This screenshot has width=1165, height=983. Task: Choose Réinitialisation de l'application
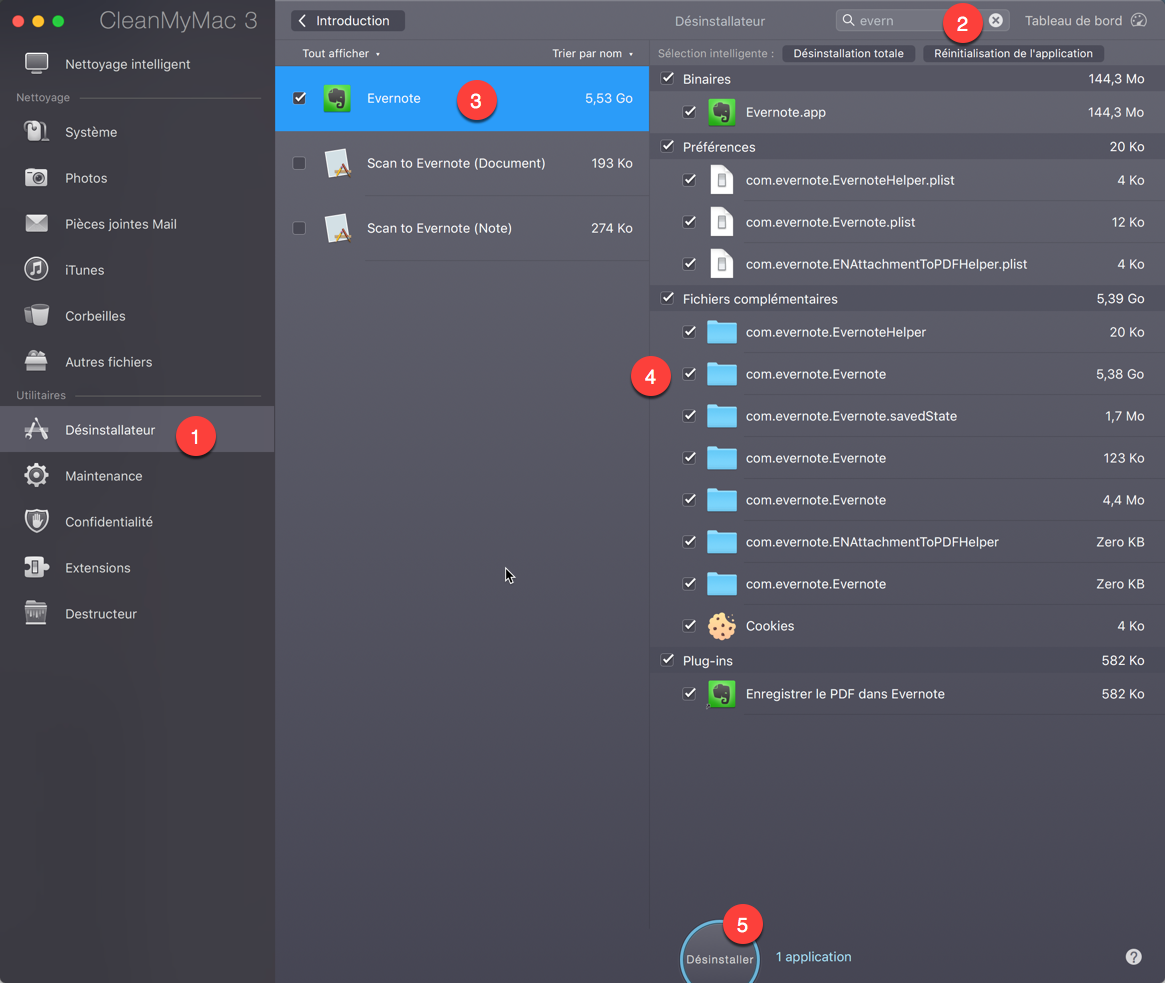(x=1013, y=53)
